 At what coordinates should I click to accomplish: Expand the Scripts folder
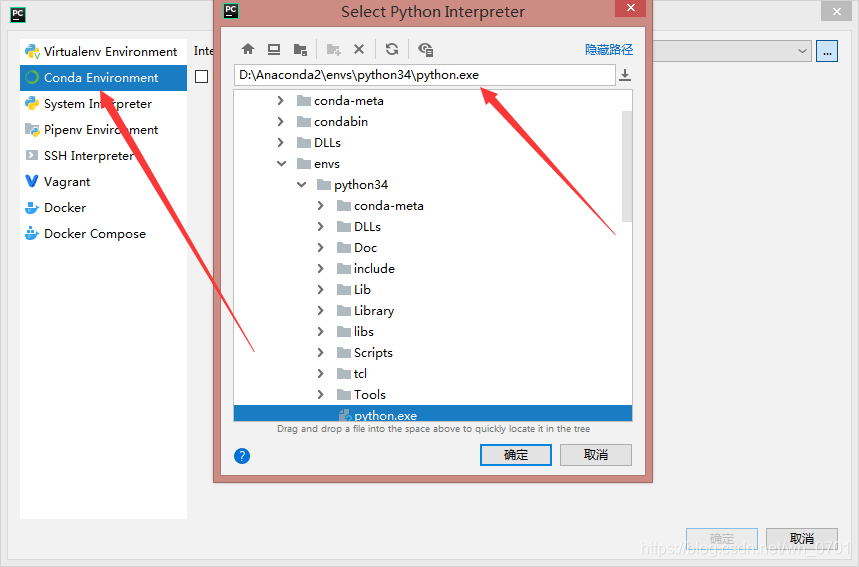(x=320, y=353)
